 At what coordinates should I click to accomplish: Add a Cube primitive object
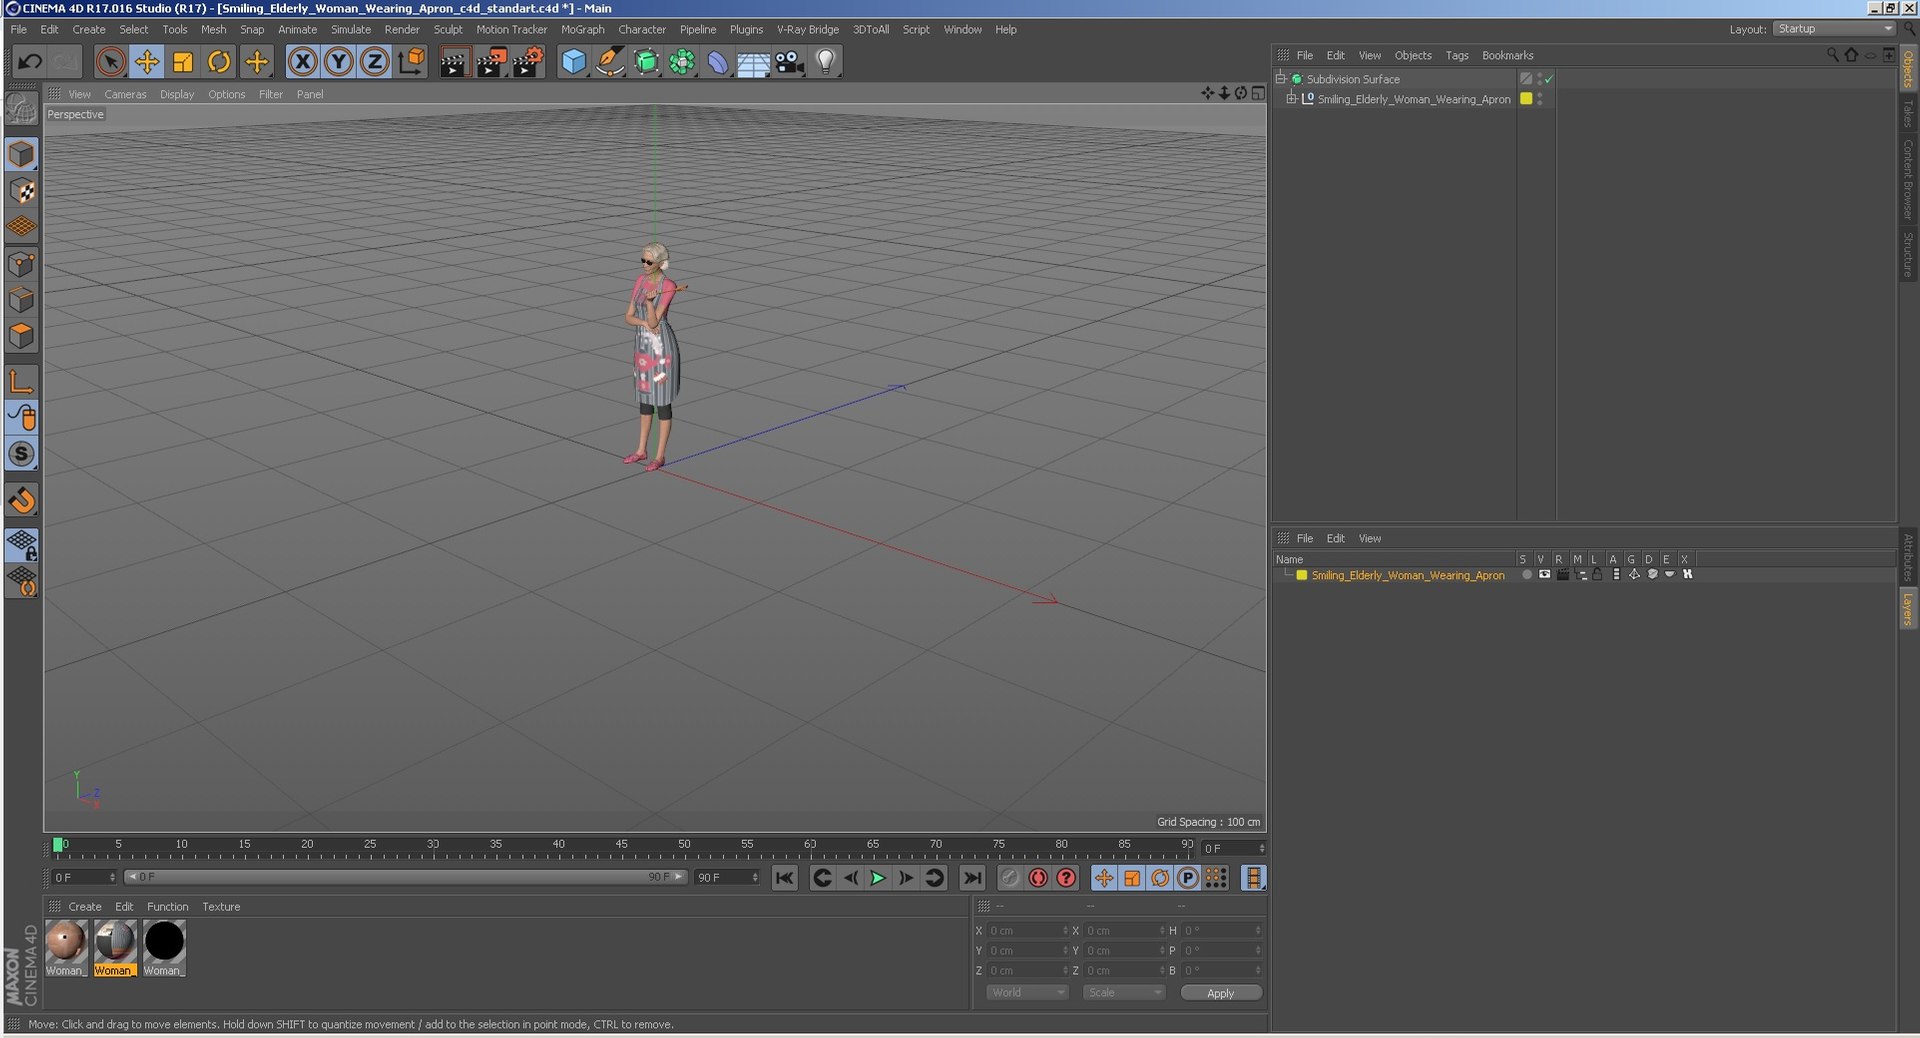pos(573,62)
